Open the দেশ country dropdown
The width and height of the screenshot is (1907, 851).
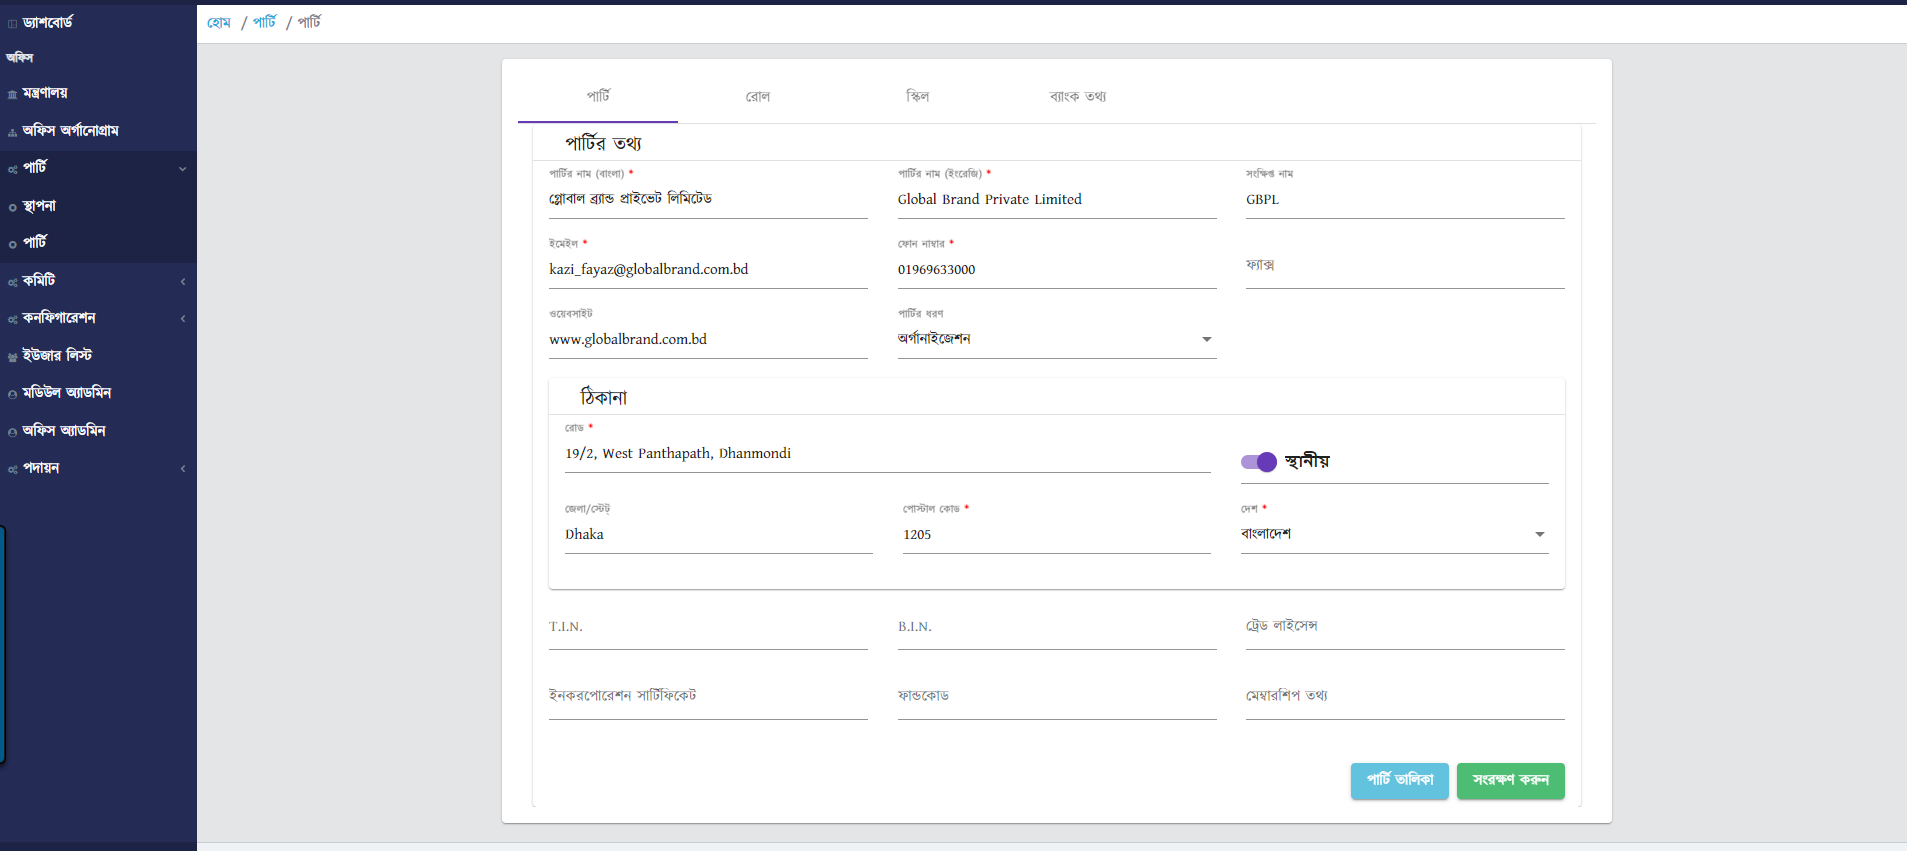click(1394, 534)
